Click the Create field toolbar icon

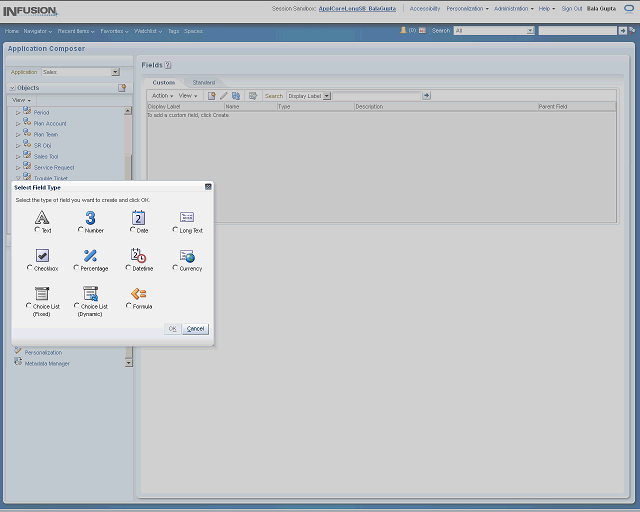211,96
